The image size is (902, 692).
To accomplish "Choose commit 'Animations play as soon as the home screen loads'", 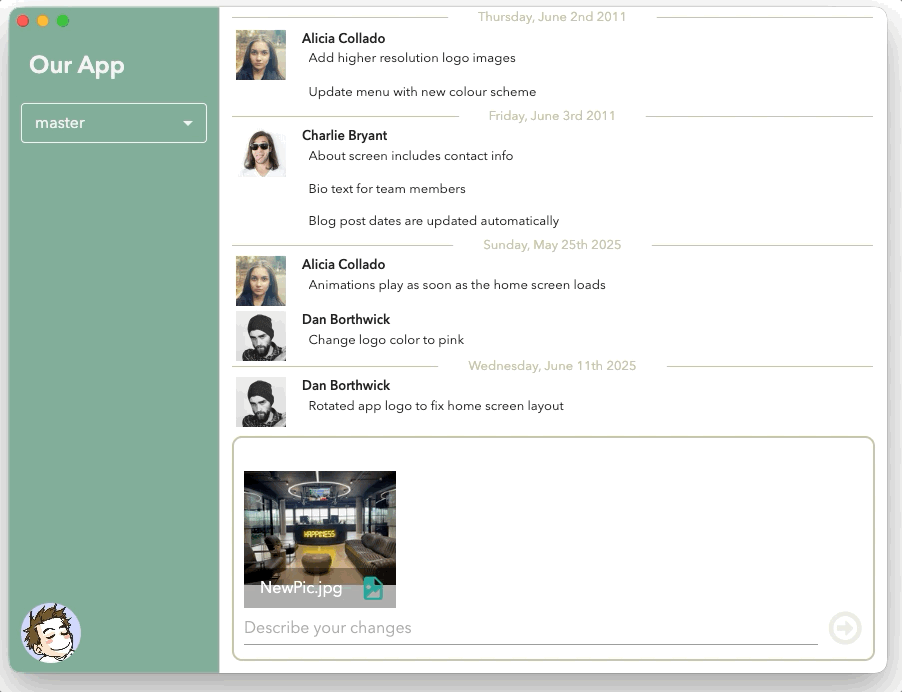I will point(457,285).
